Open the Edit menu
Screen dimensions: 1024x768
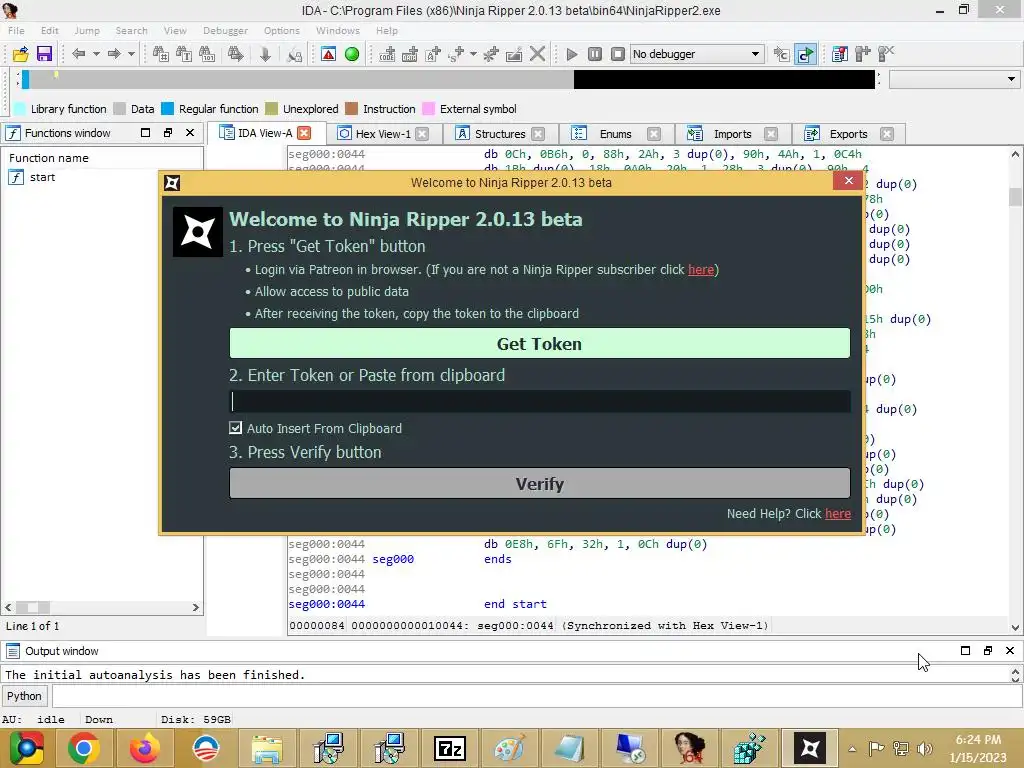pyautogui.click(x=50, y=31)
